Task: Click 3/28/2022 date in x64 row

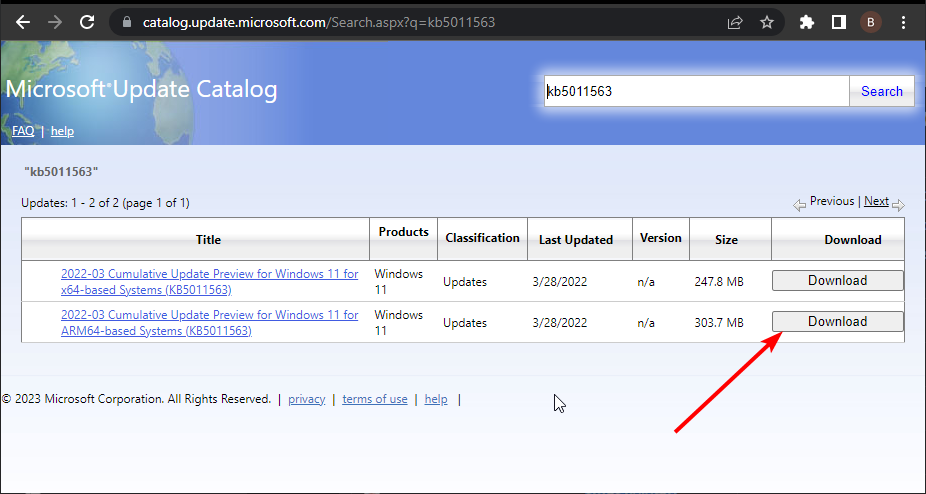Action: coord(560,282)
